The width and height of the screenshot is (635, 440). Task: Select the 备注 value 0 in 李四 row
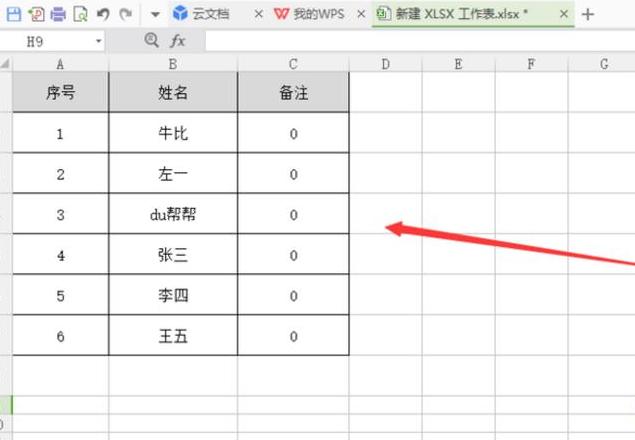point(293,295)
